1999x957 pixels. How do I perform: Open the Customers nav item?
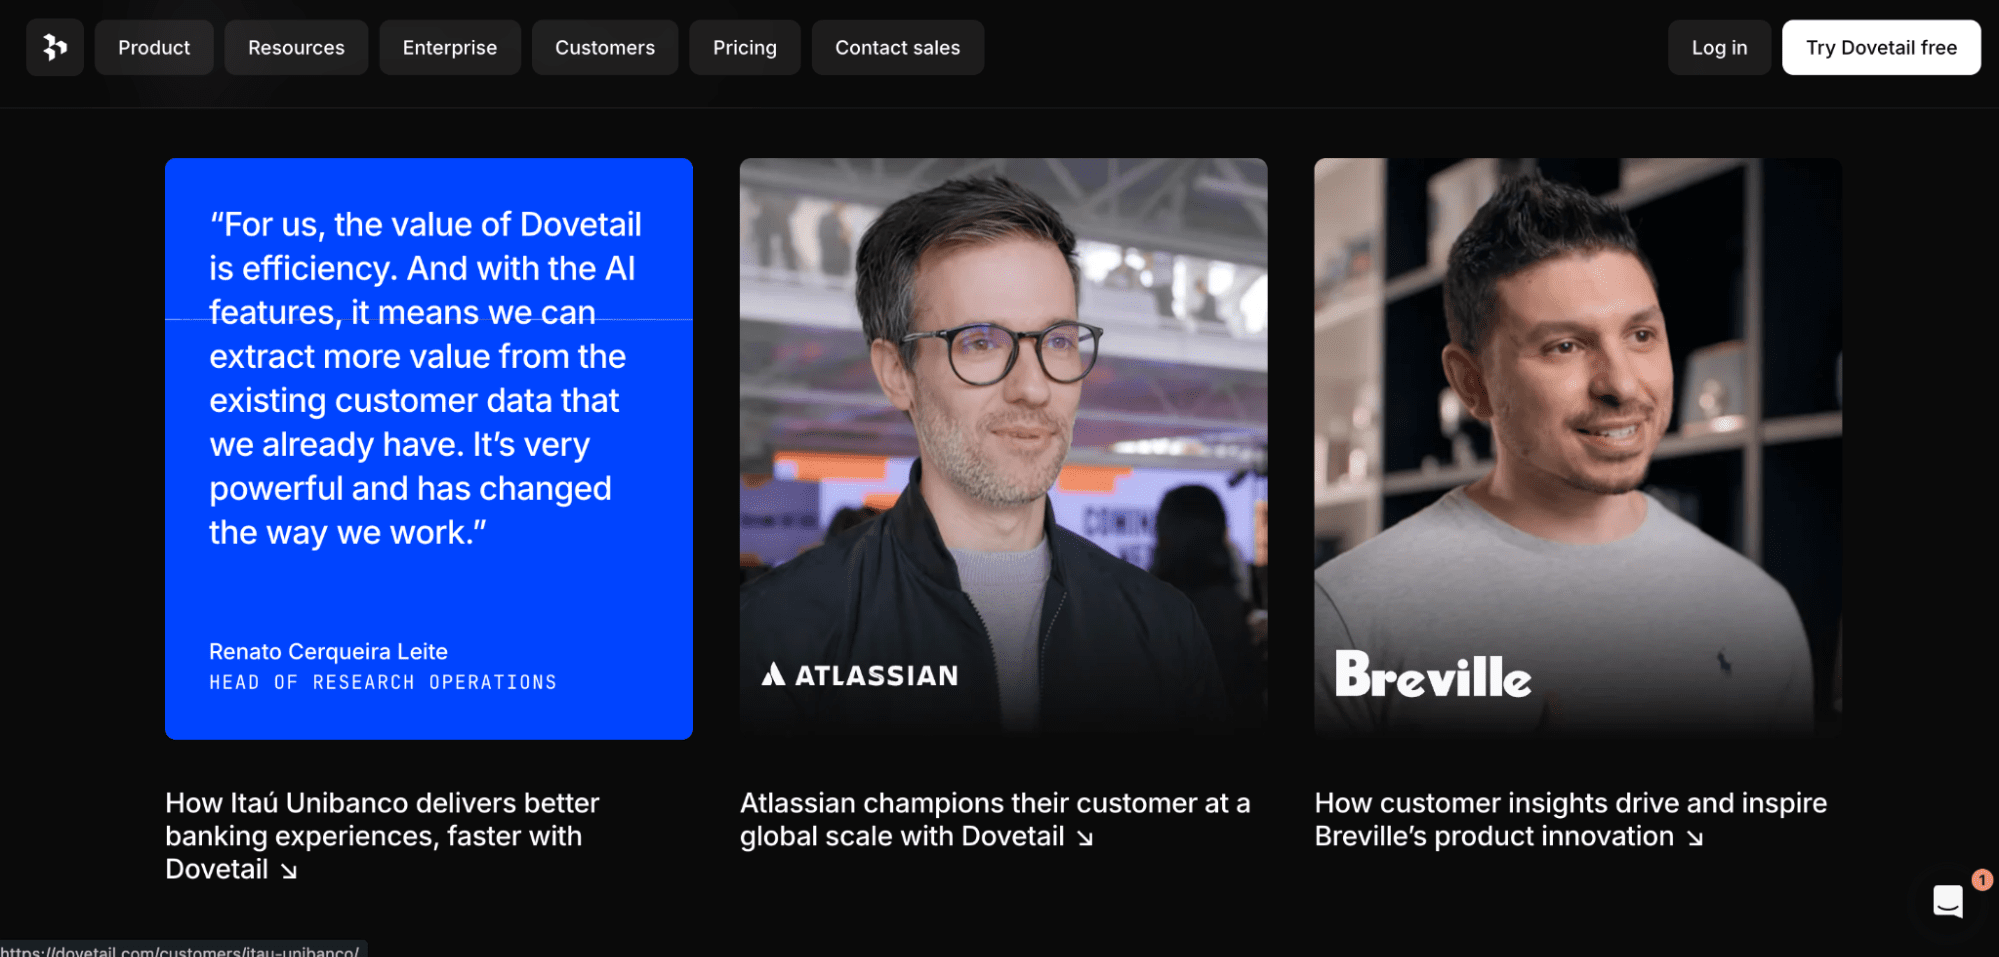[605, 47]
